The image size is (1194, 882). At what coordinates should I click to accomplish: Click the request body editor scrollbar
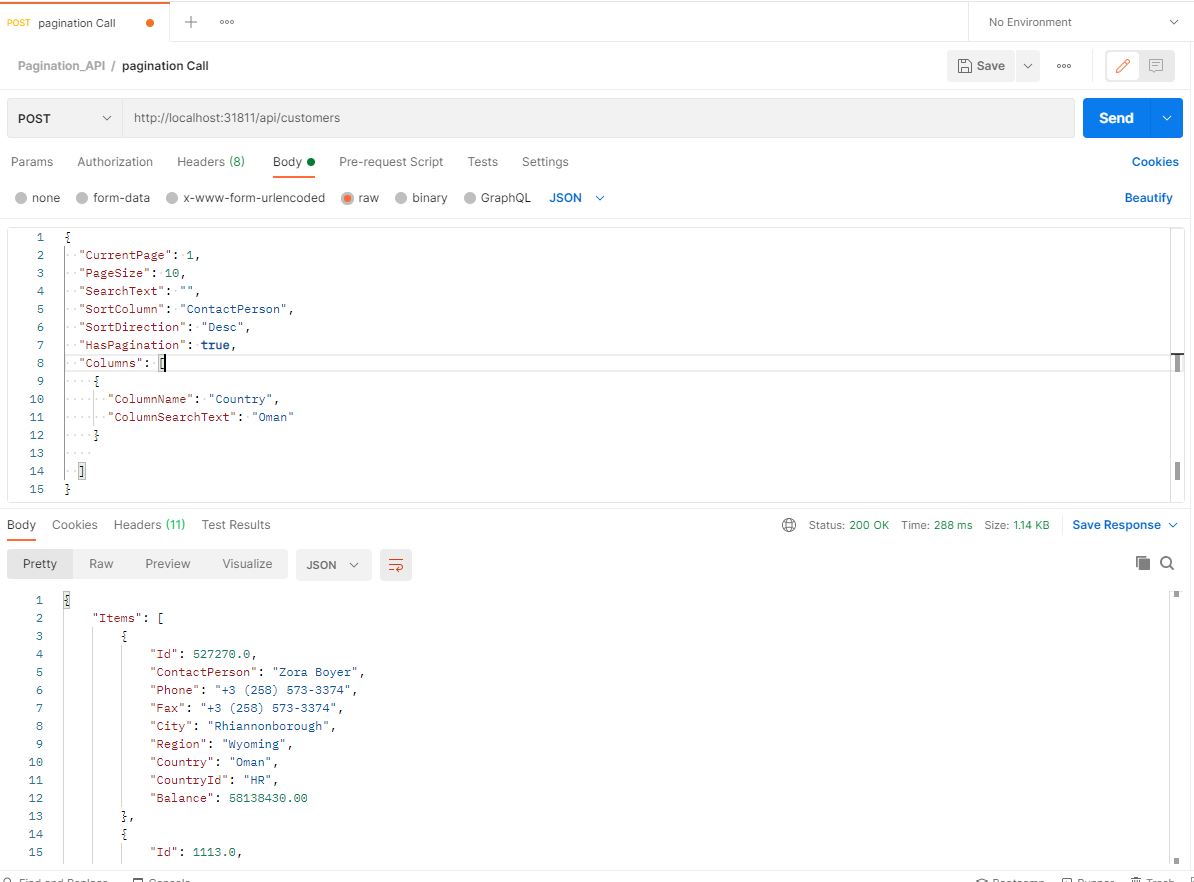tap(1177, 364)
